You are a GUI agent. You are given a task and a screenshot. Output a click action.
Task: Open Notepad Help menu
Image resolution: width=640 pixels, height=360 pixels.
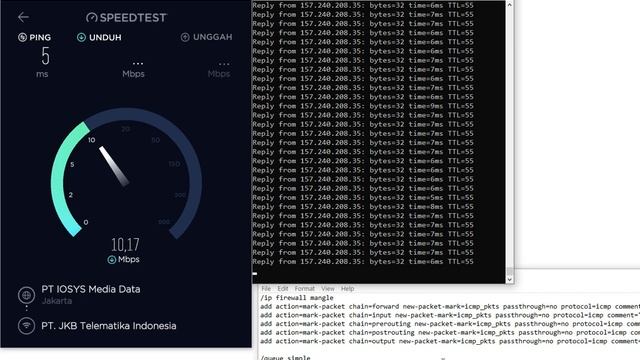(x=347, y=289)
